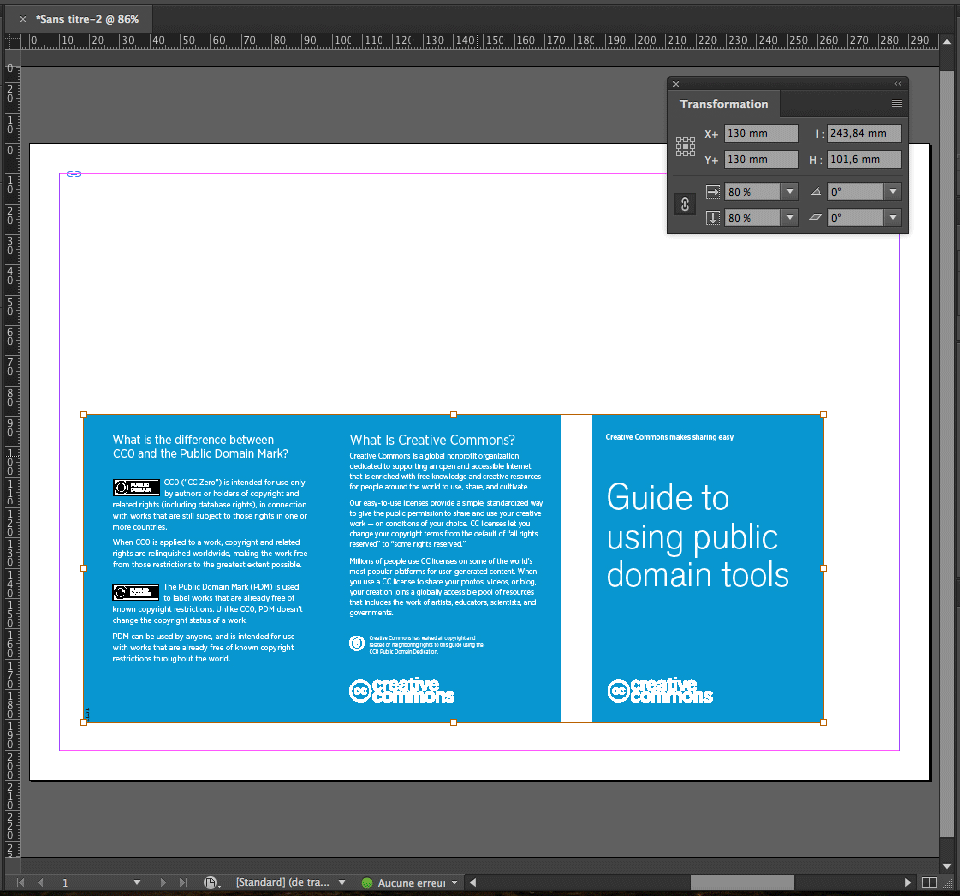This screenshot has height=896, width=960.
Task: Open the Transformation panel flyout menu
Action: coord(896,104)
